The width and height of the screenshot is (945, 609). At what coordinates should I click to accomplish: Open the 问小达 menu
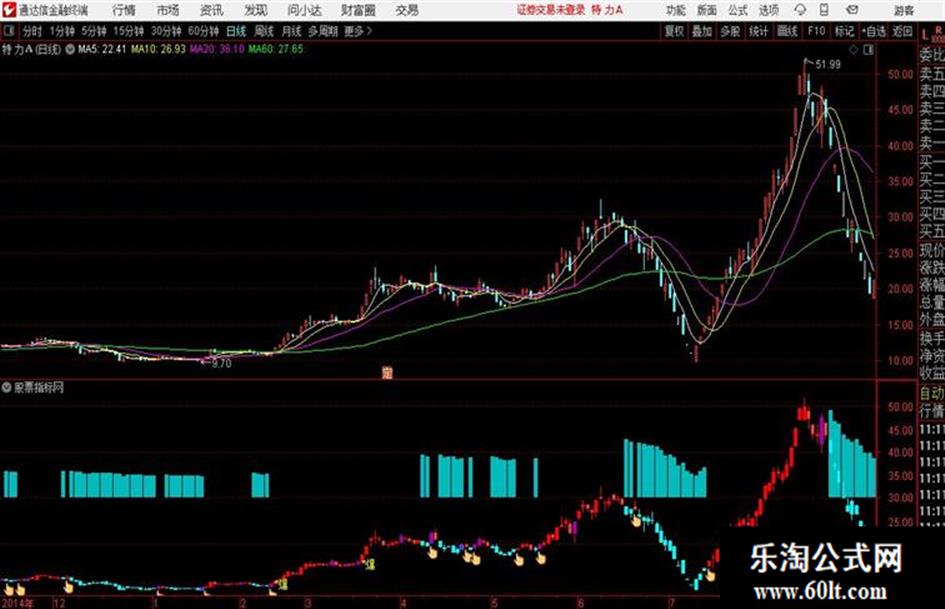[304, 10]
